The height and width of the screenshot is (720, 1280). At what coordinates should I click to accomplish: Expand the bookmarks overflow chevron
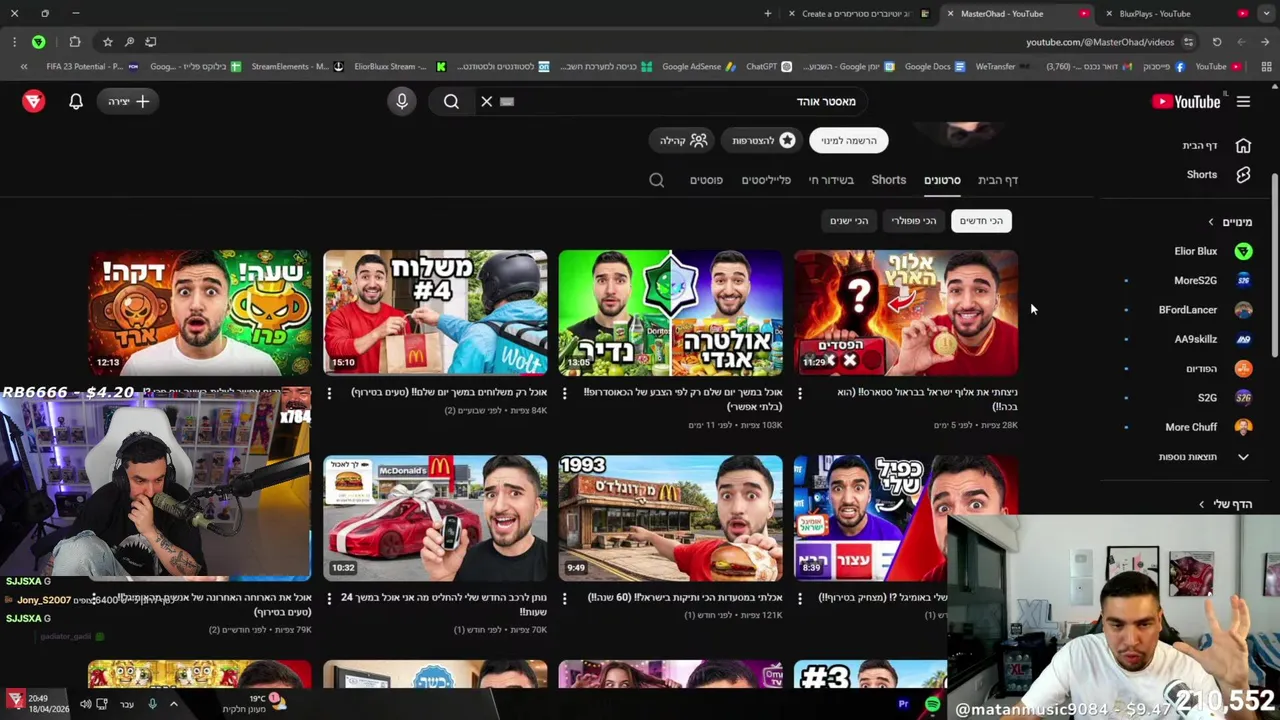point(23,67)
